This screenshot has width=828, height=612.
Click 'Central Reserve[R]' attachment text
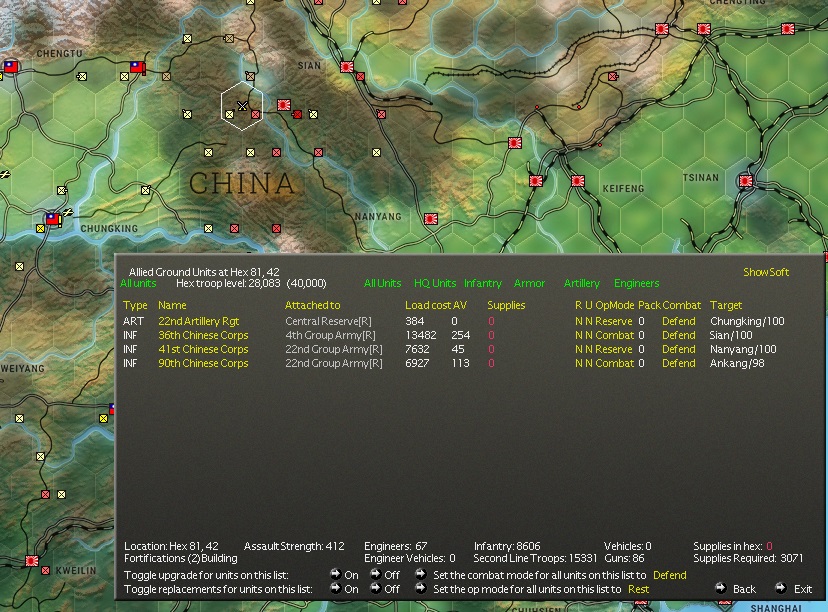pos(328,321)
